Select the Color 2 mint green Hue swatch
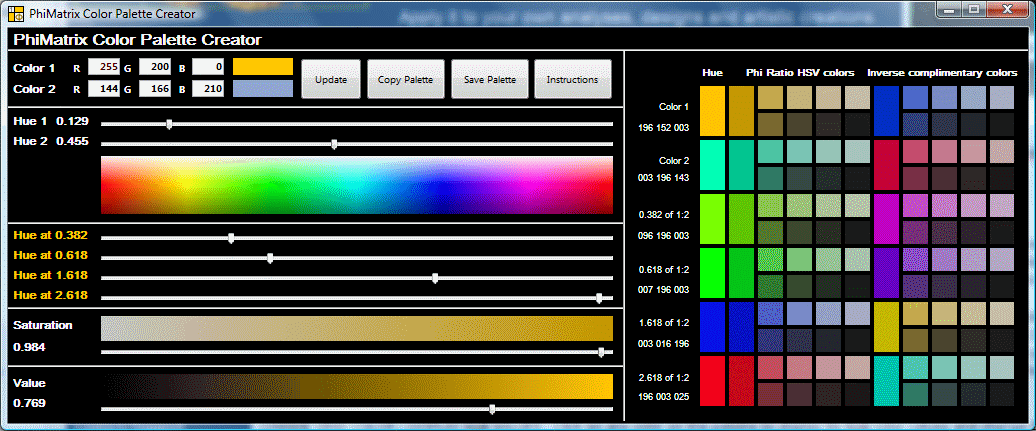This screenshot has height=431, width=1036. click(713, 165)
